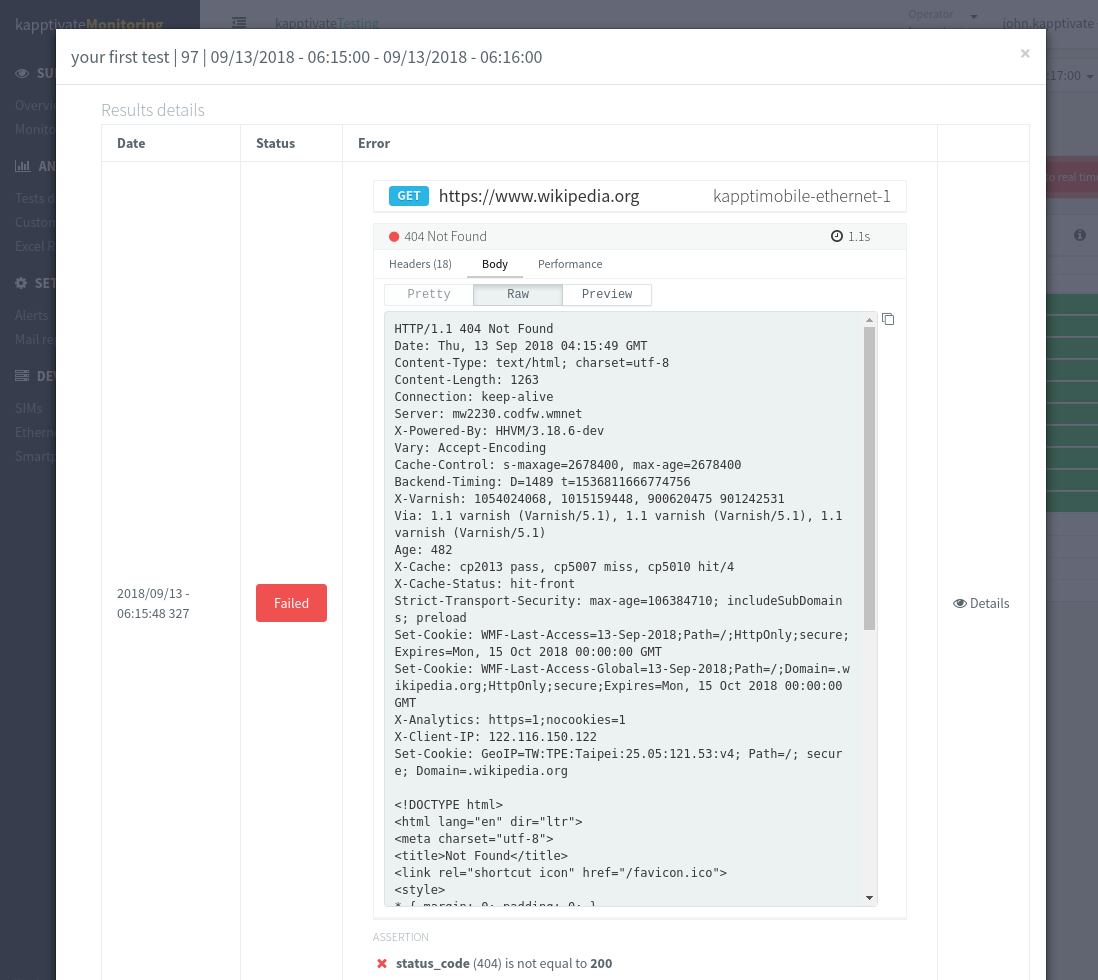This screenshot has width=1098, height=980.
Task: Expand the john.kapptivate user menu
Action: [1048, 22]
